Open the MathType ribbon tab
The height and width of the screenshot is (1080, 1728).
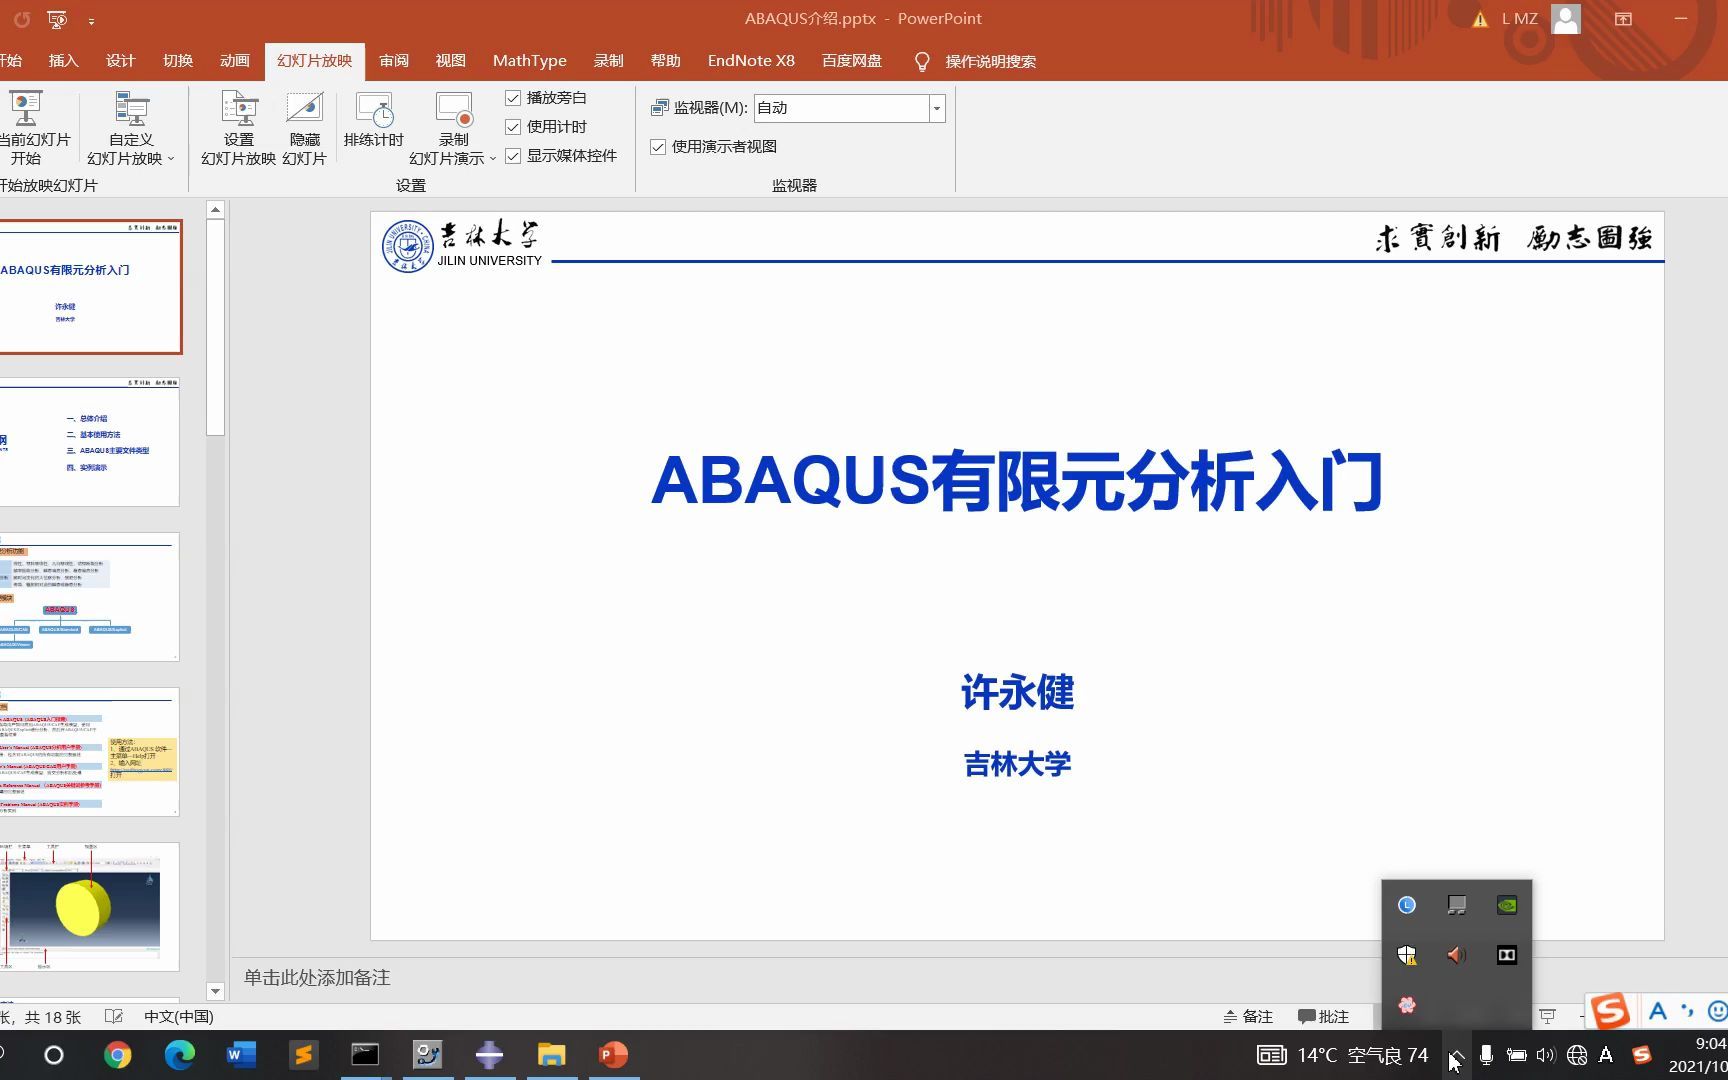pos(530,61)
